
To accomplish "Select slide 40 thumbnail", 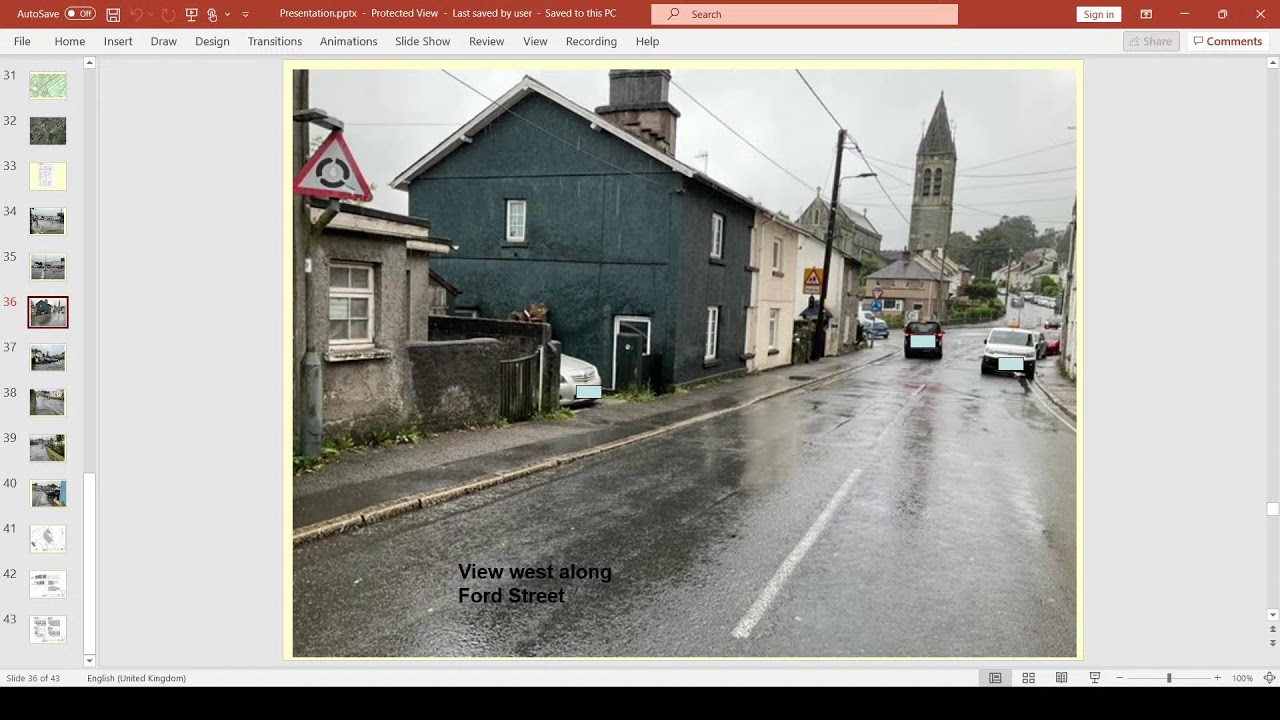I will [48, 493].
